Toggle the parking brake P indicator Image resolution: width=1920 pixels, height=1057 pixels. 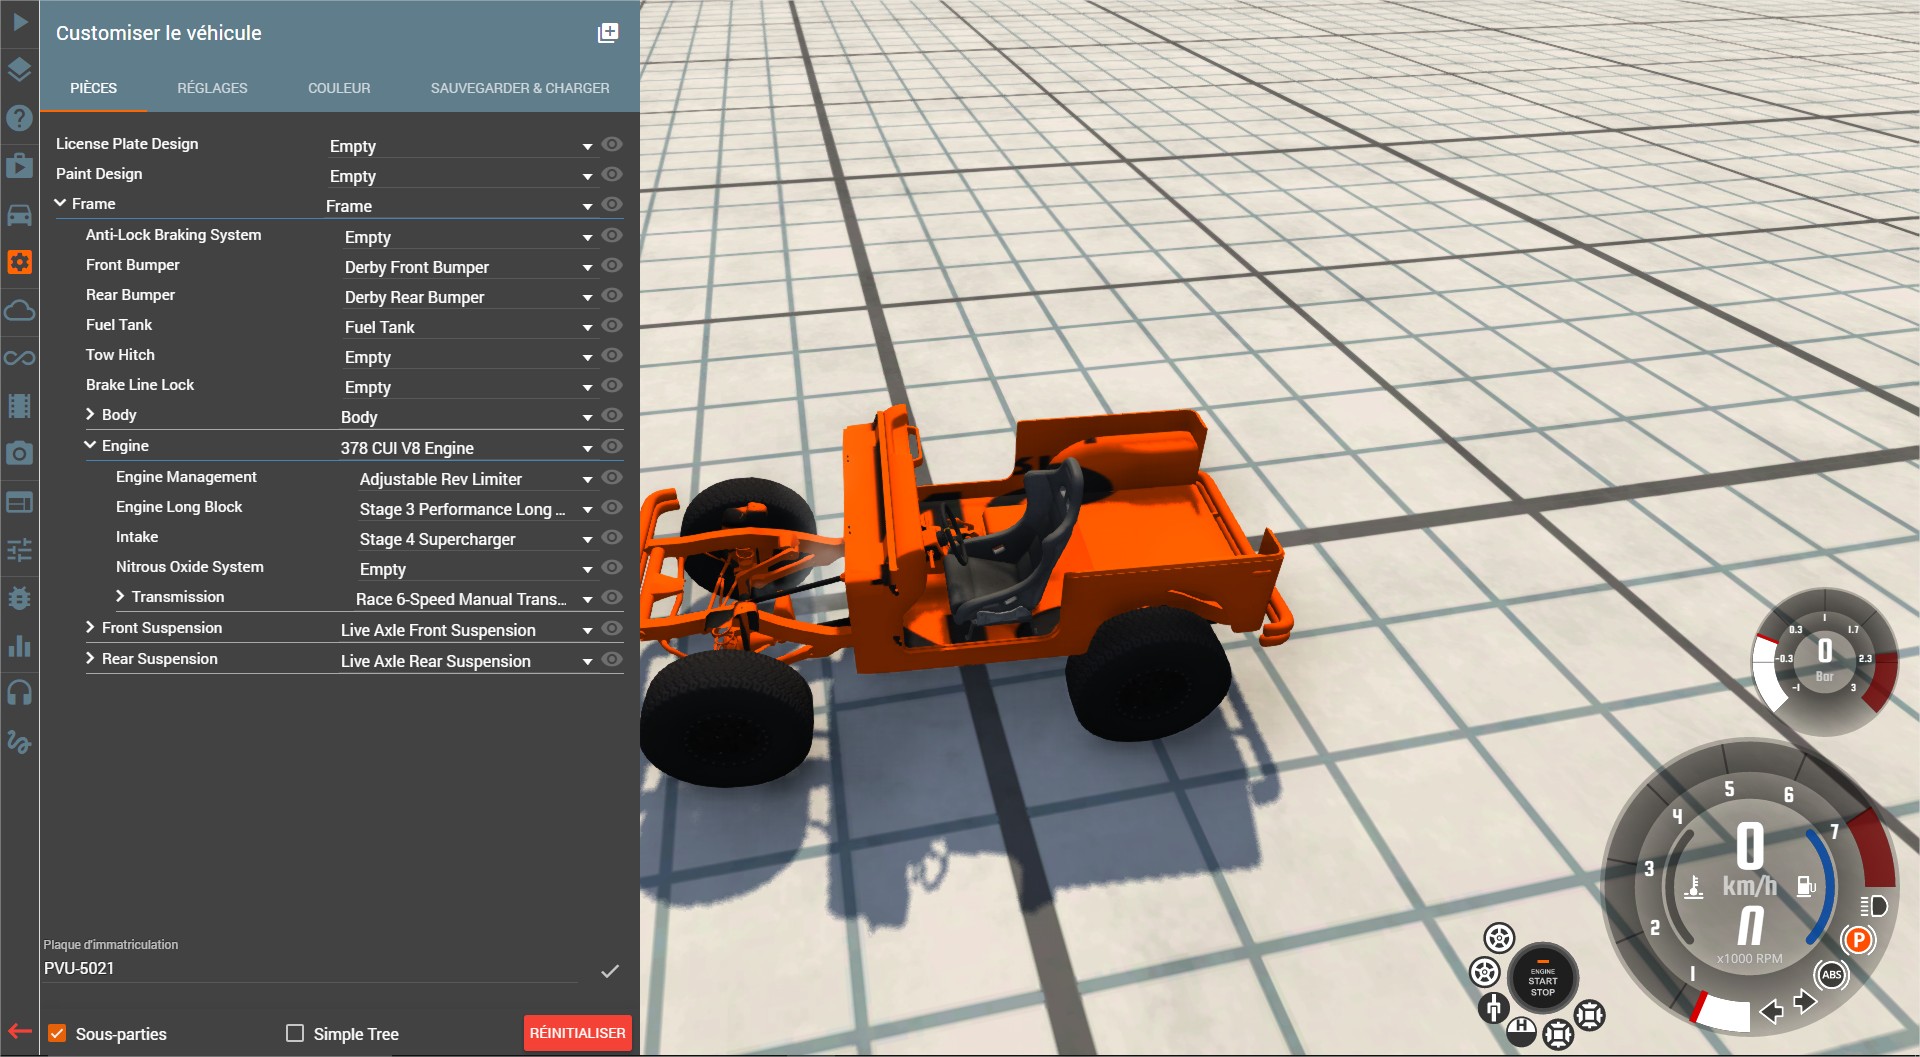click(1858, 940)
